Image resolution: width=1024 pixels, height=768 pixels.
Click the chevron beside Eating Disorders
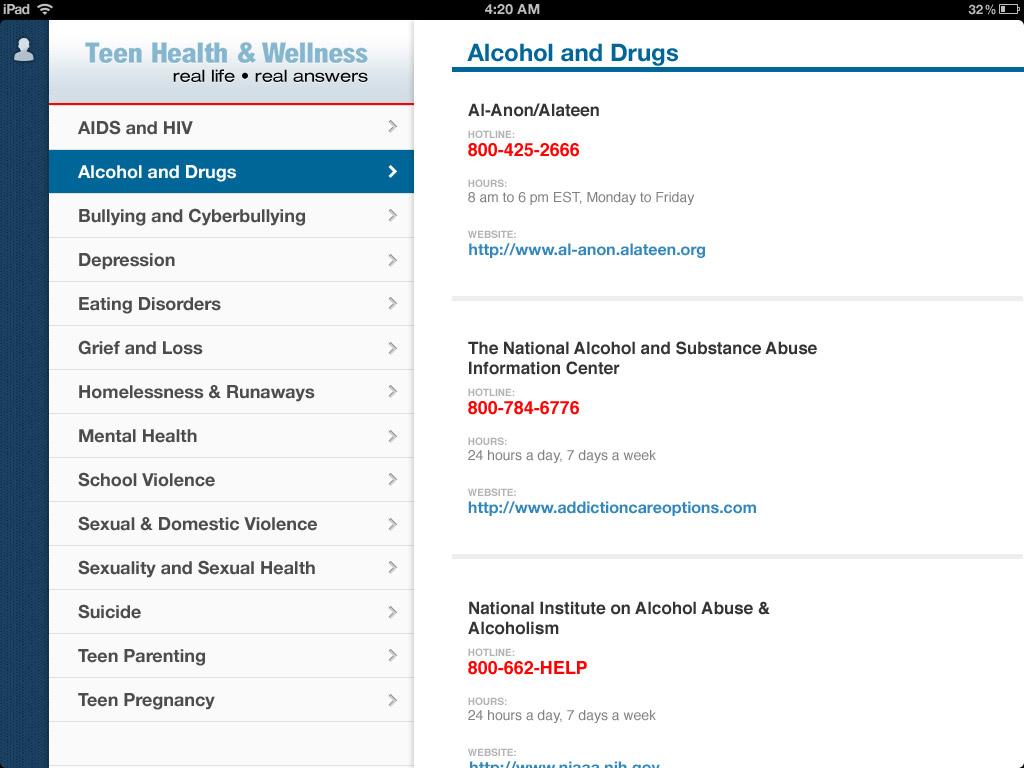(392, 303)
